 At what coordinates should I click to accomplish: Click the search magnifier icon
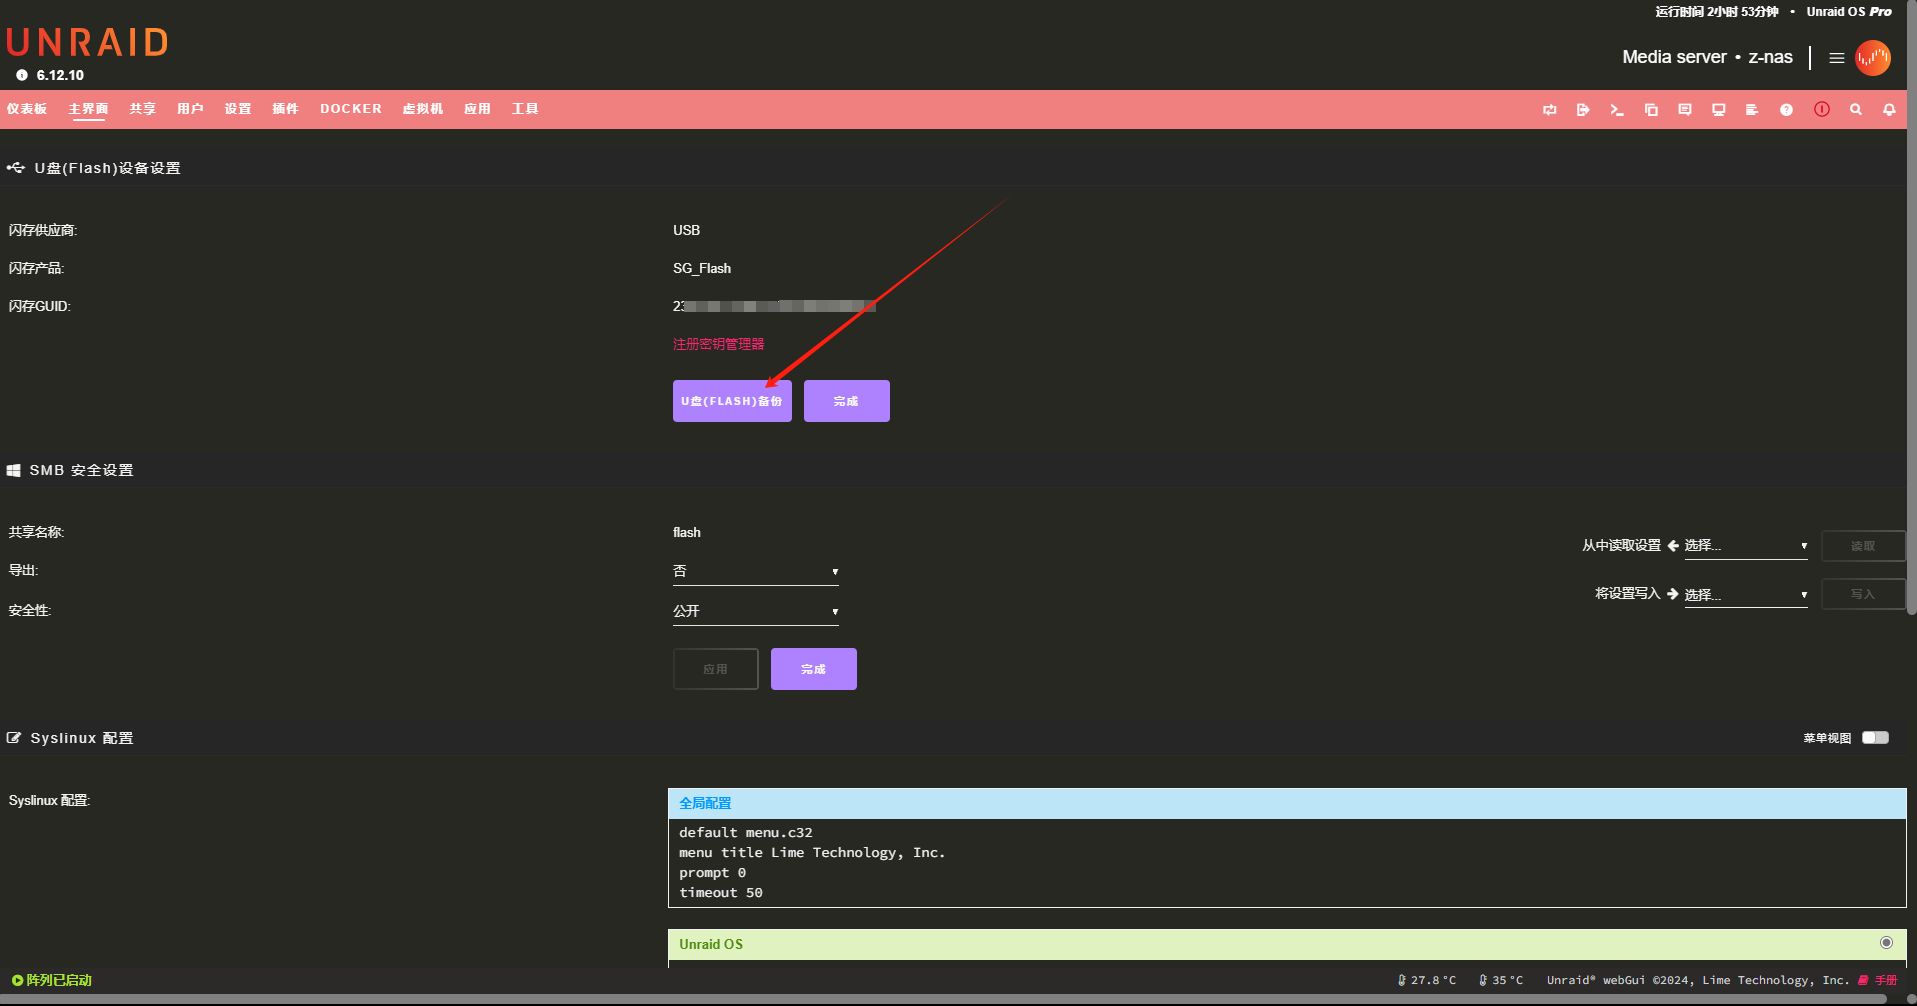click(x=1855, y=110)
